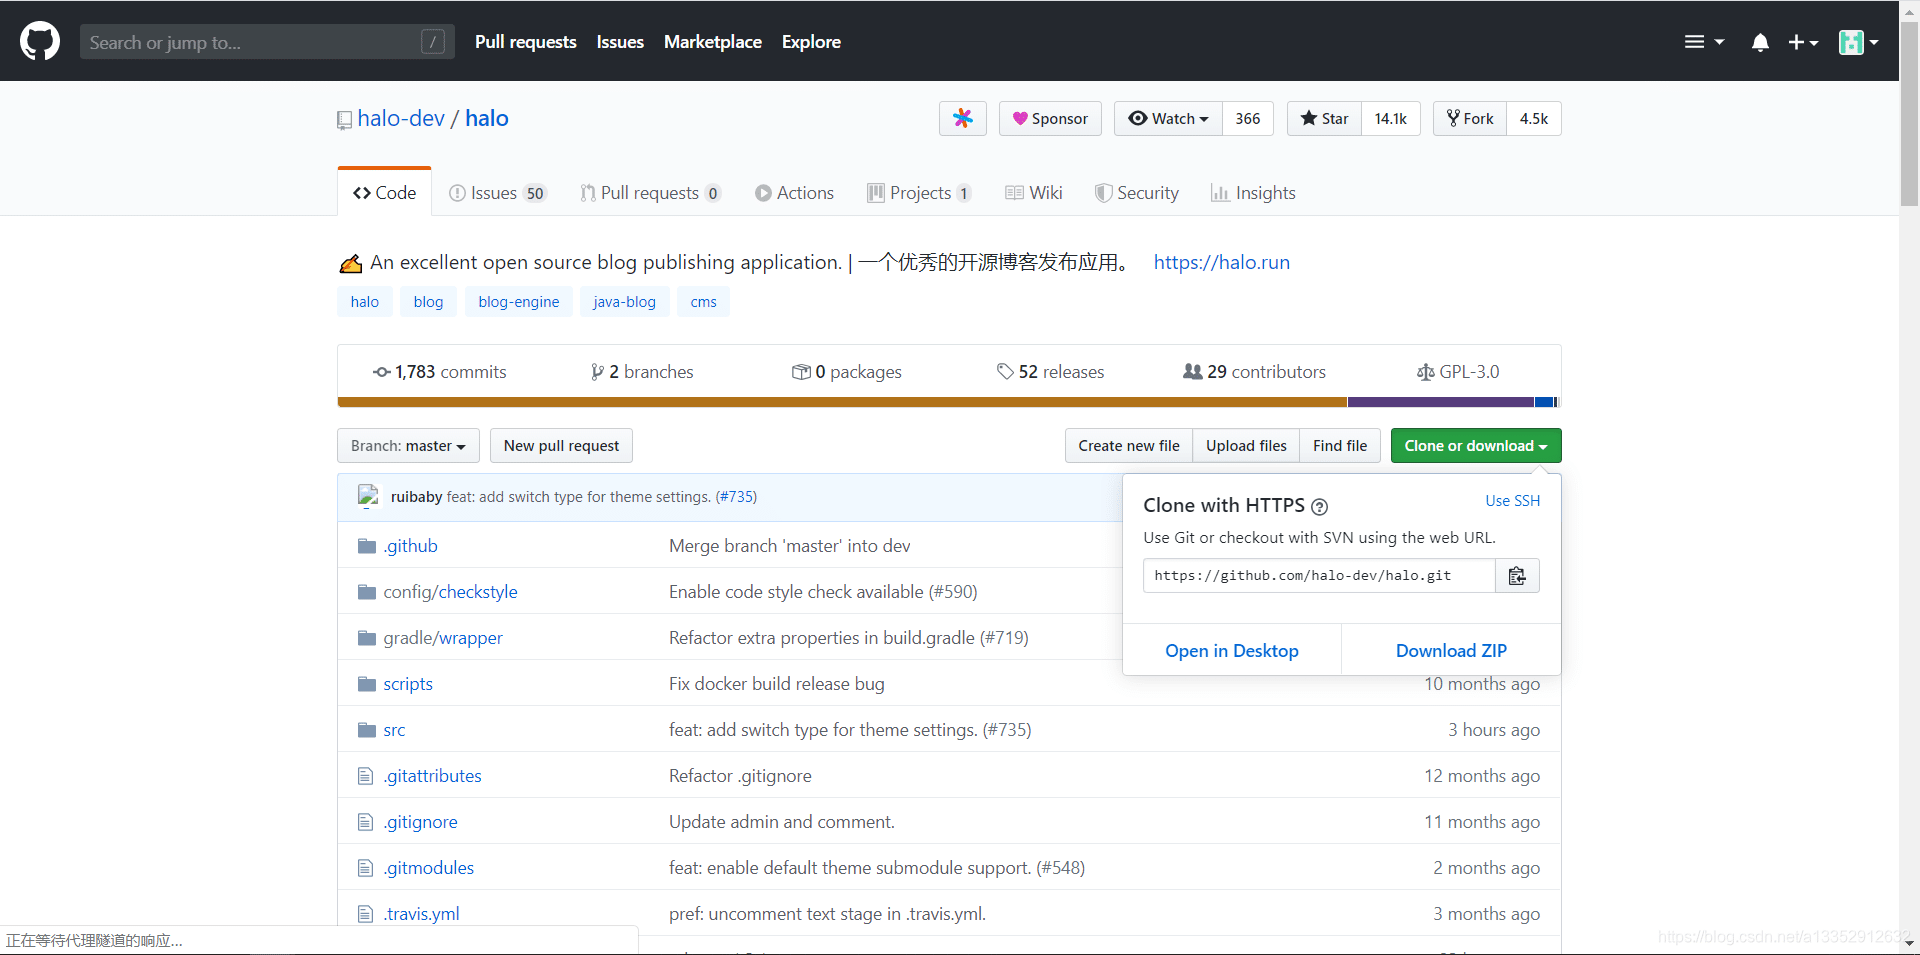
Task: Click the 4.5k forks count
Action: [1534, 119]
